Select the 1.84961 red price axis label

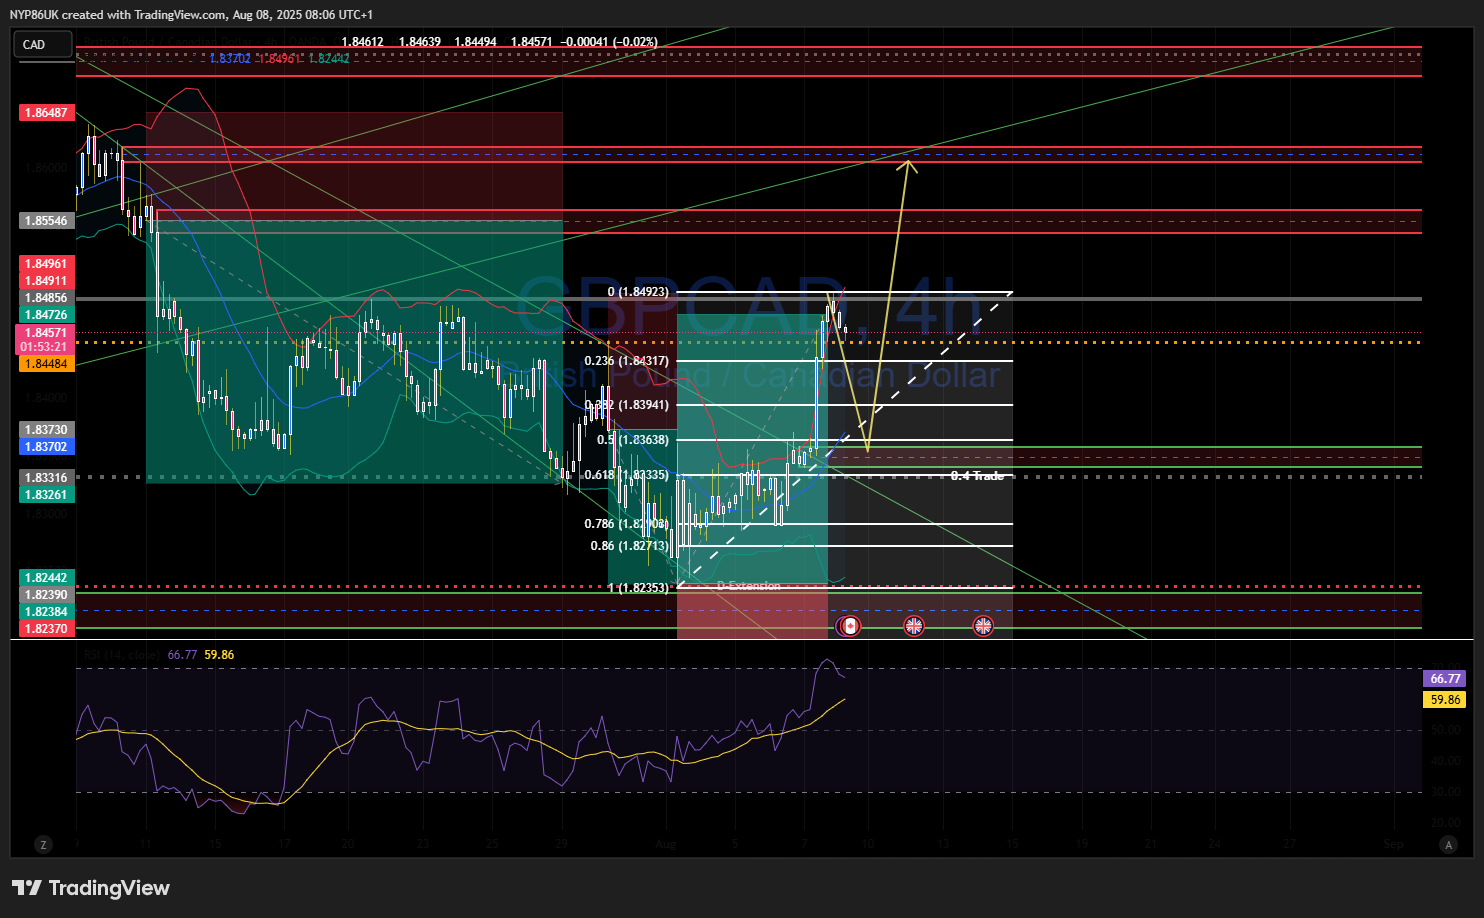46,265
